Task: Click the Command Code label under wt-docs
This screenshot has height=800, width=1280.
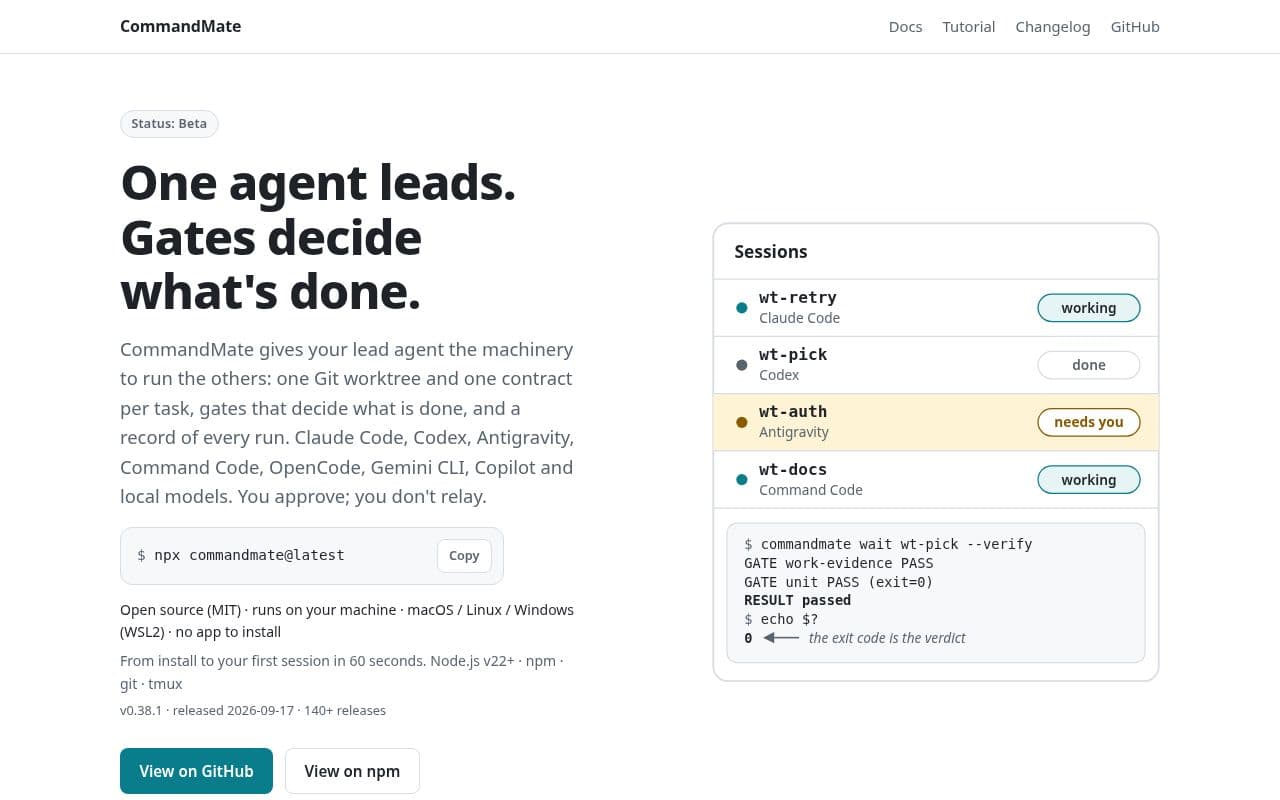Action: pos(810,490)
